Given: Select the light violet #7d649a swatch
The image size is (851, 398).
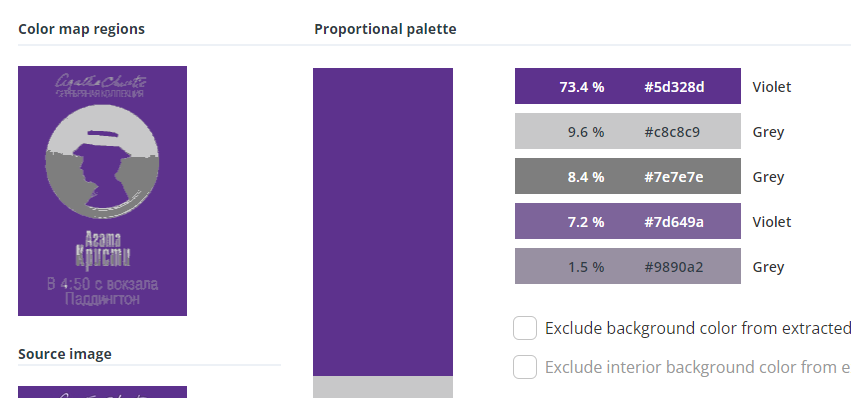Looking at the screenshot, I should [x=627, y=221].
